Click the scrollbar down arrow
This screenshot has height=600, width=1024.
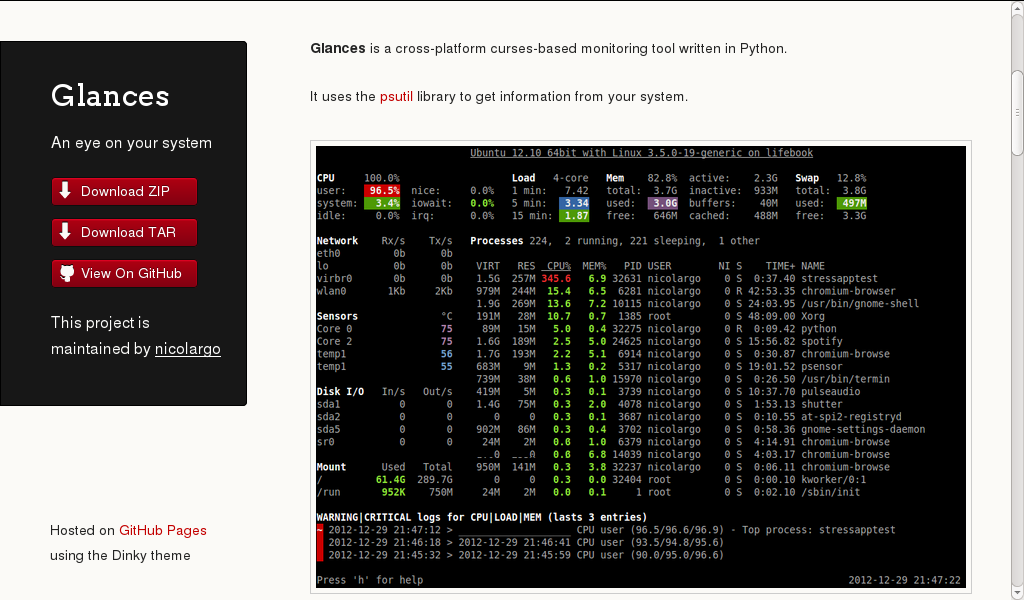tap(1016, 591)
